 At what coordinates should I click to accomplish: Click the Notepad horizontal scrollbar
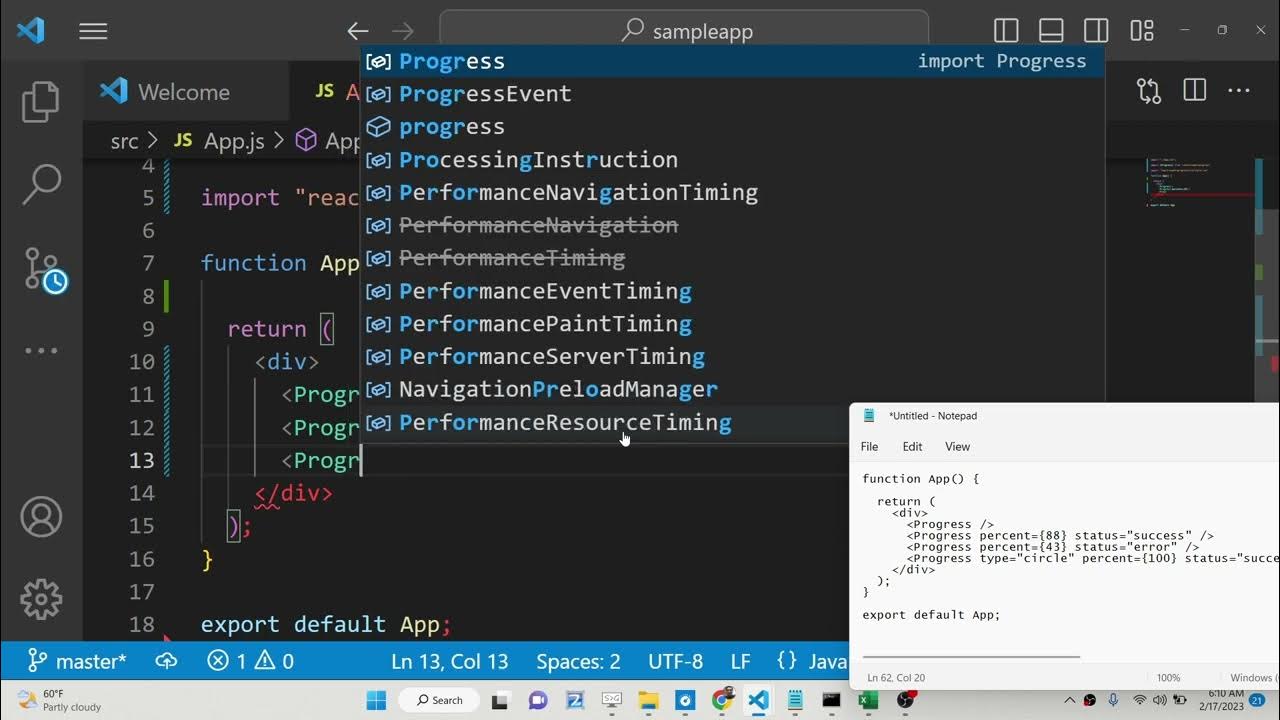[x=970, y=657]
